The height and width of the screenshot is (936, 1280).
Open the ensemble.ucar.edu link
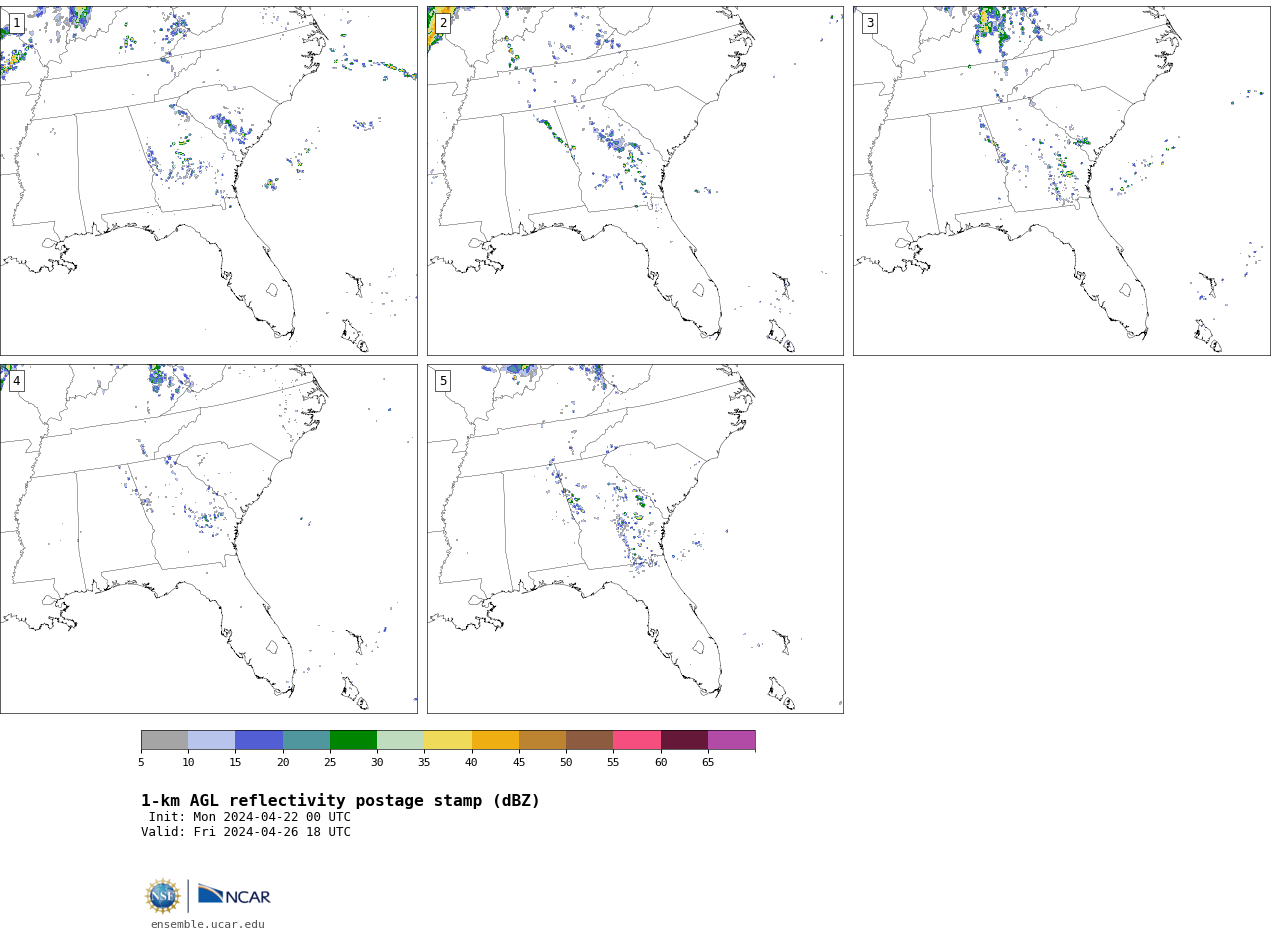coord(208,925)
